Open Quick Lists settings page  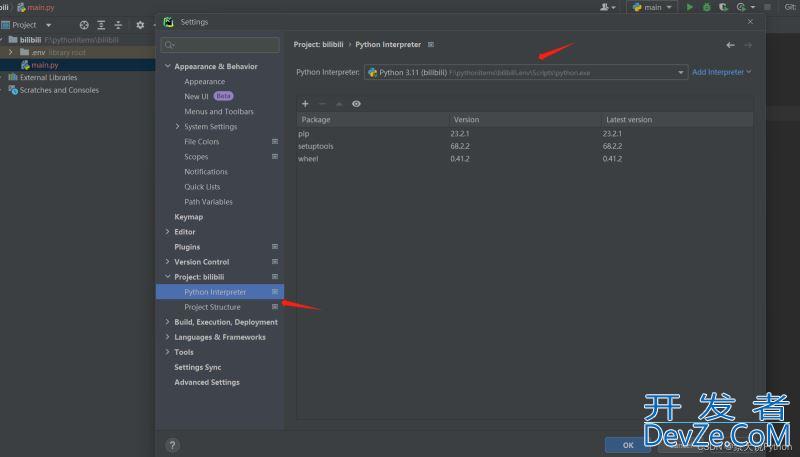(202, 187)
